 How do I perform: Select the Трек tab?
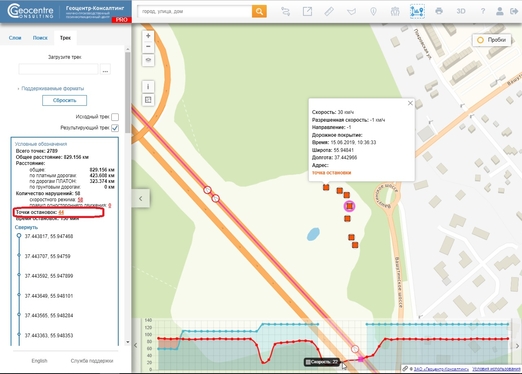point(65,38)
